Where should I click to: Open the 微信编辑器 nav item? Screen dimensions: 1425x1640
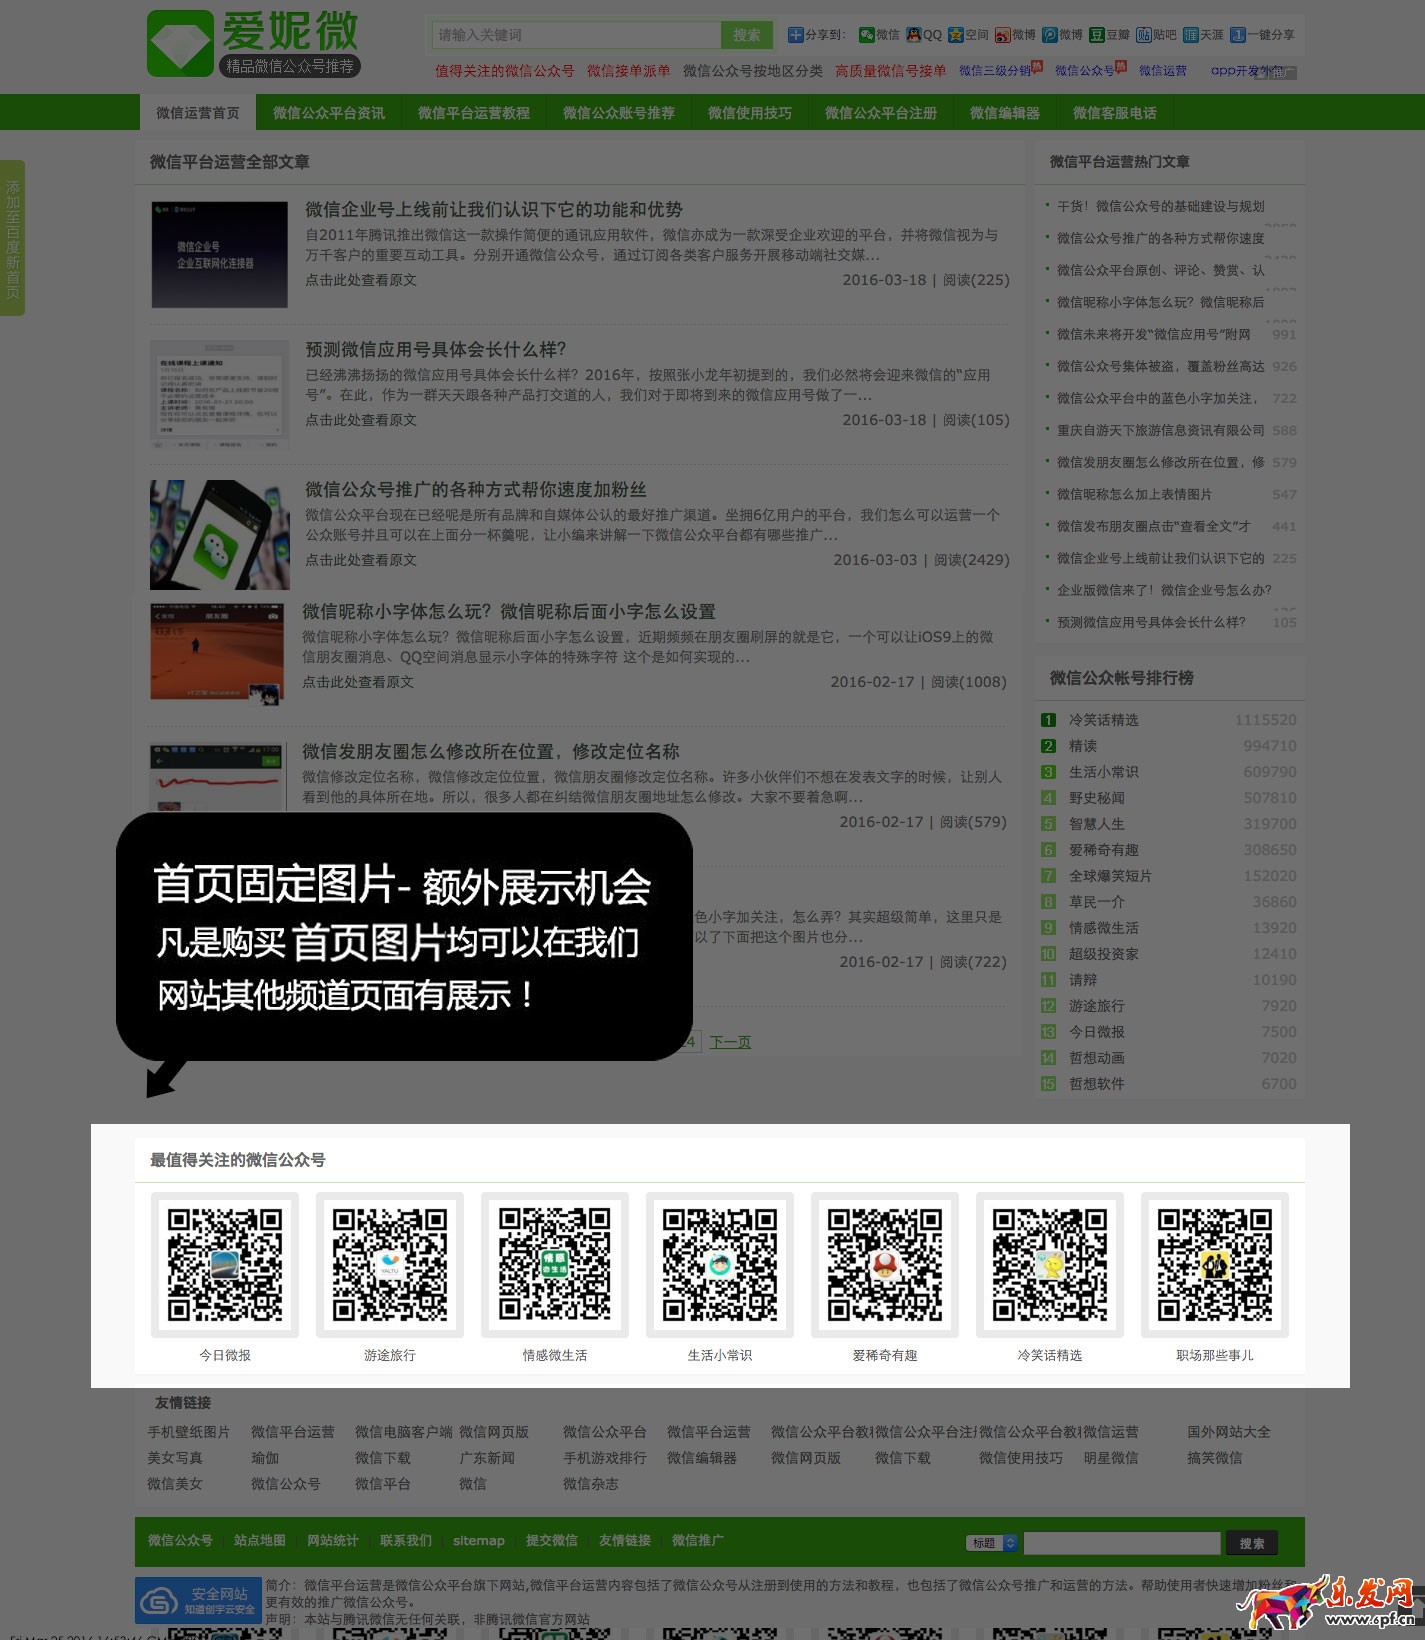tap(1005, 113)
